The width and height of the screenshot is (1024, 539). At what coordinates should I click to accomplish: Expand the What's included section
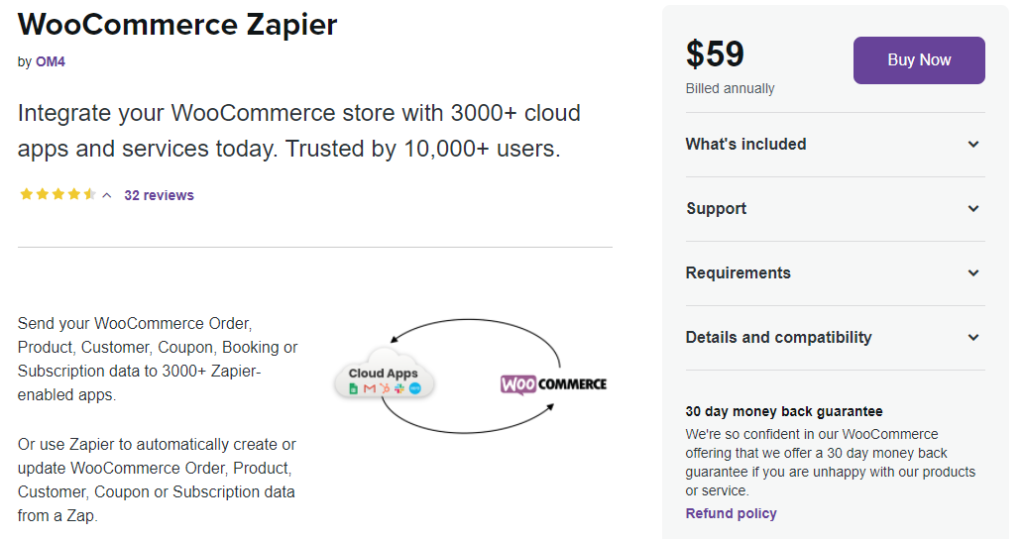[835, 144]
